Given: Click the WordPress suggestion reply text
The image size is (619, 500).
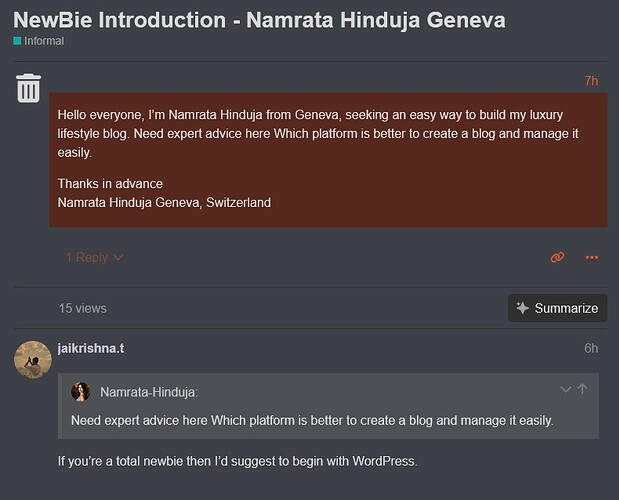Looking at the screenshot, I should click(x=238, y=461).
